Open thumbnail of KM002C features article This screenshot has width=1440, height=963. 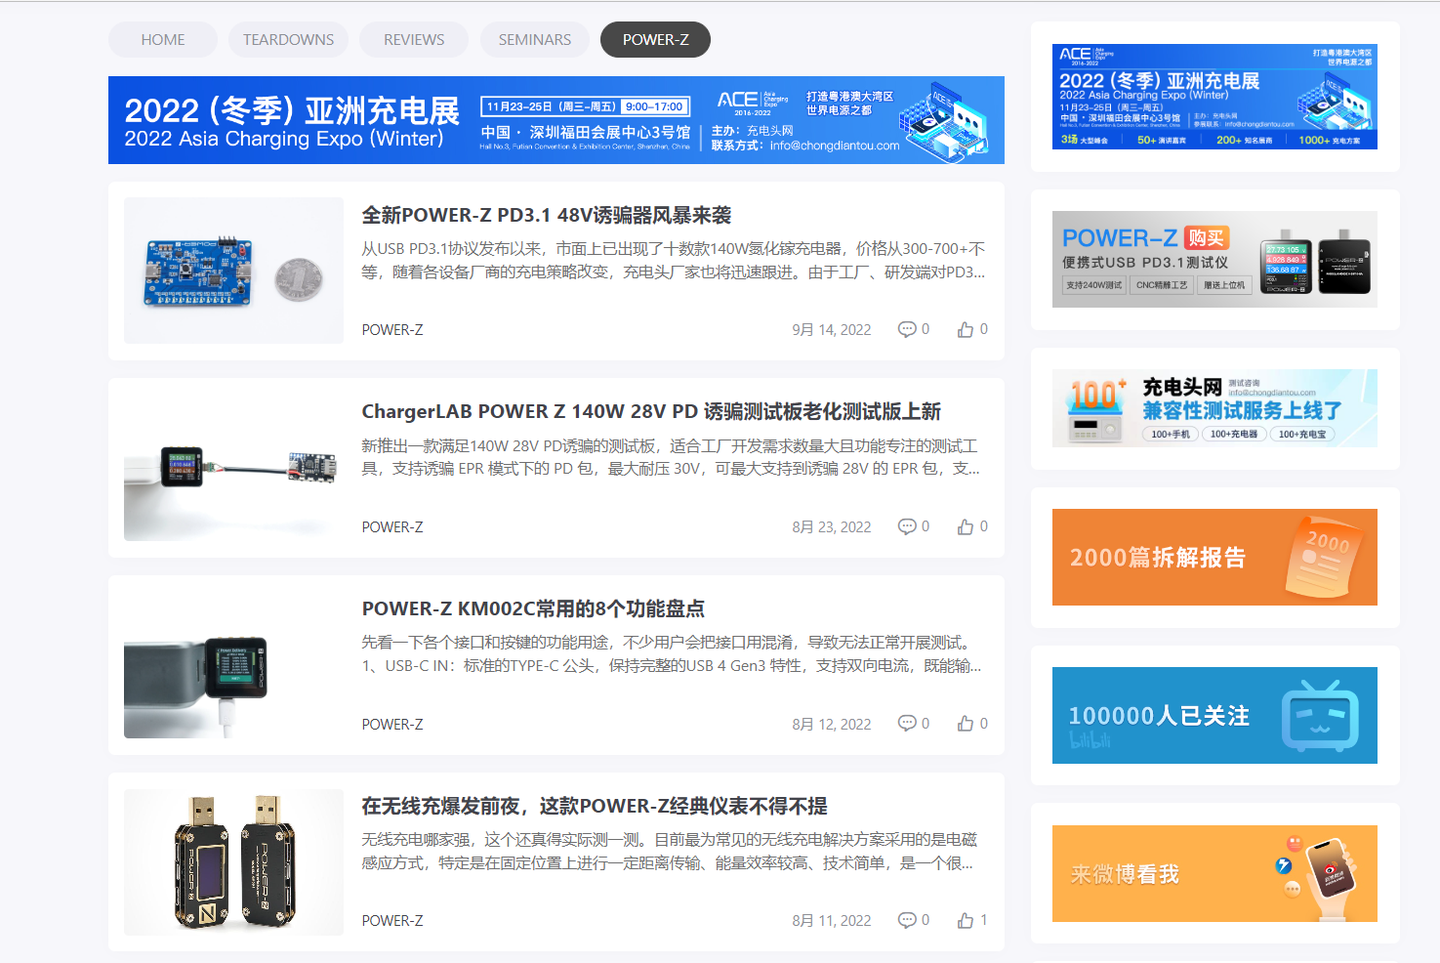click(x=234, y=665)
